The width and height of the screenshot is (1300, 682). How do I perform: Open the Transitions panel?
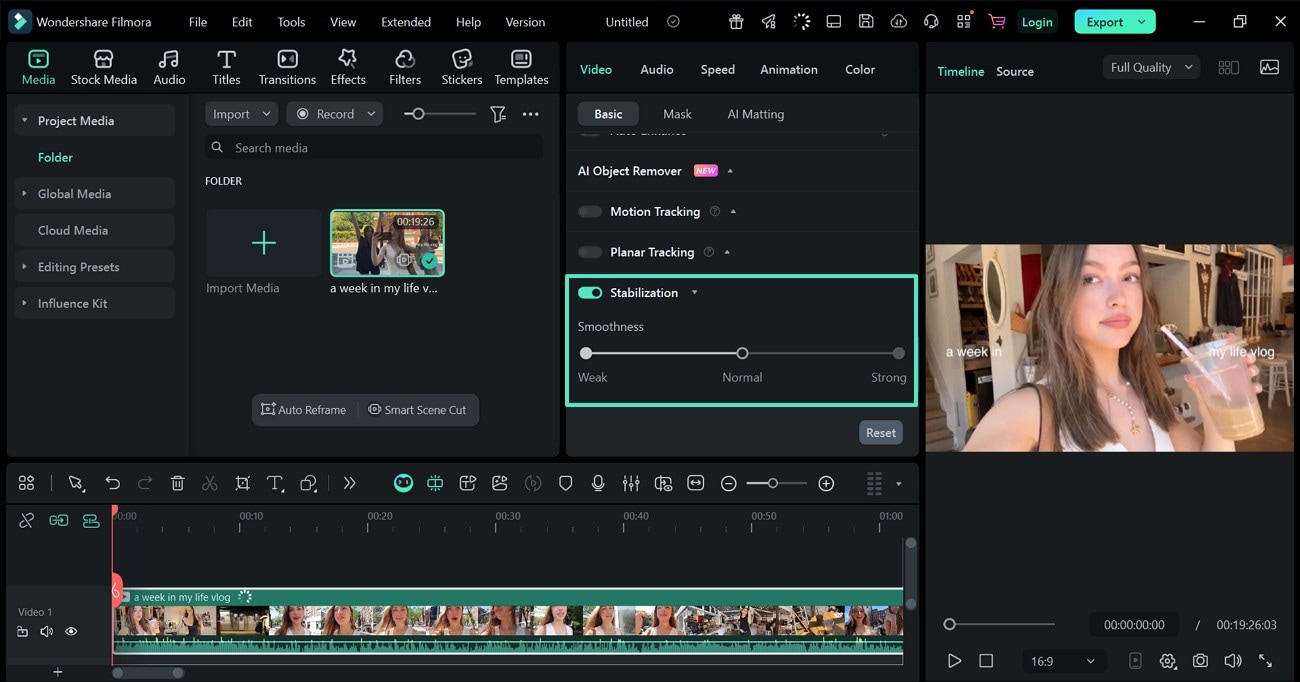point(287,66)
